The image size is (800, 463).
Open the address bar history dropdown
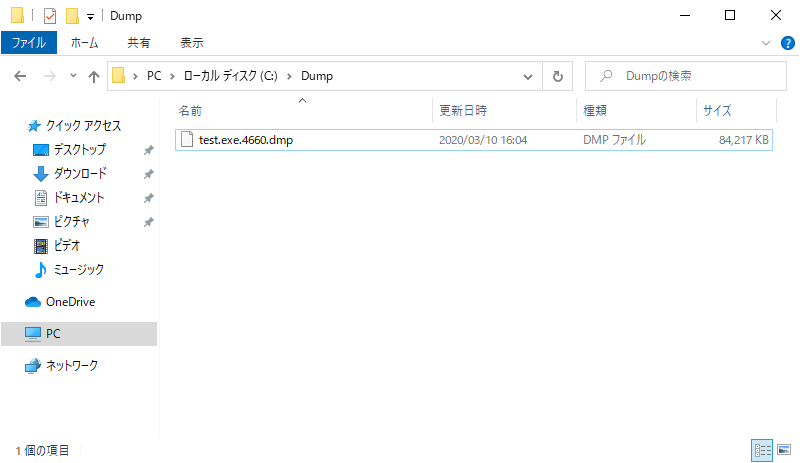click(528, 77)
